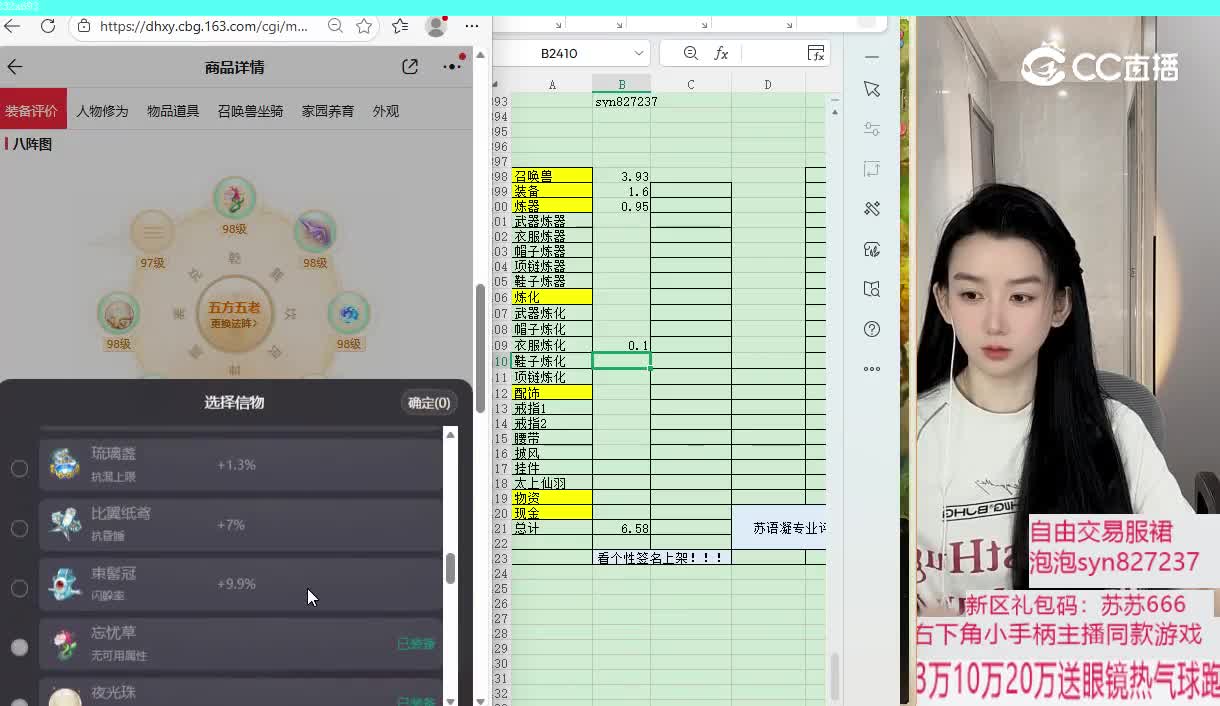This screenshot has height=706, width=1220.
Task: Select column C header
Action: click(x=690, y=85)
